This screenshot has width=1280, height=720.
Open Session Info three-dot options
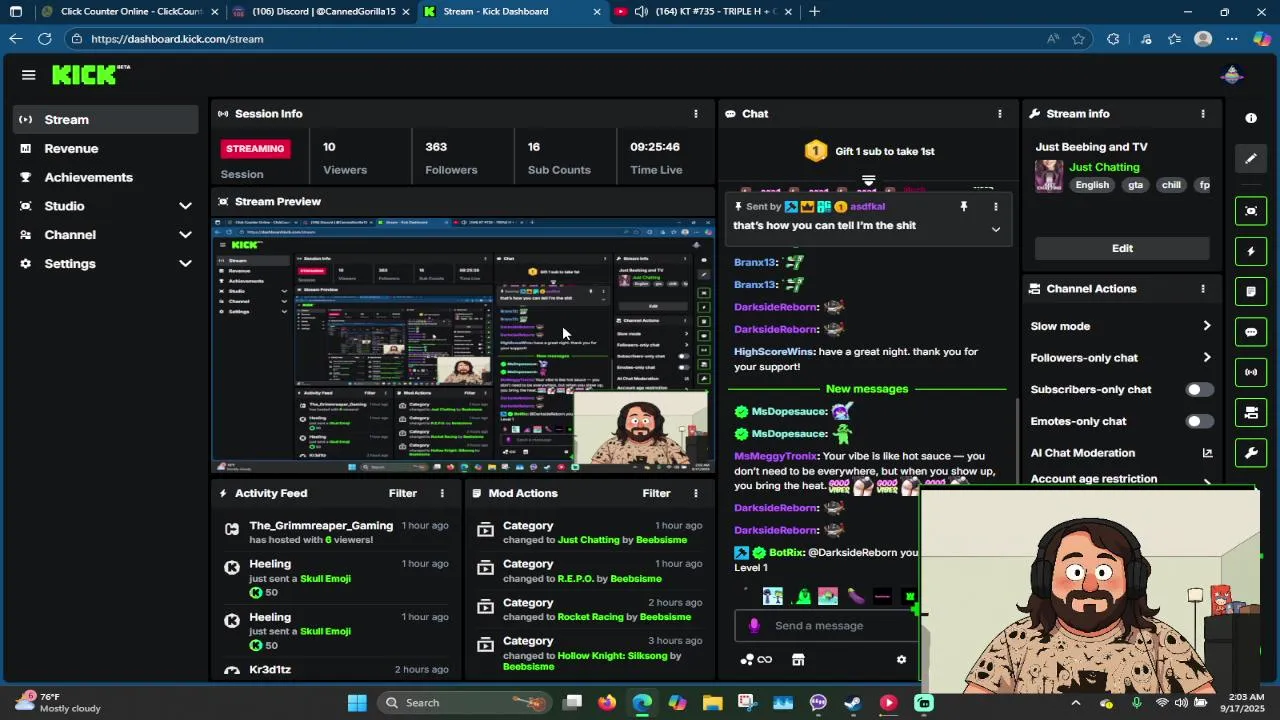coord(696,114)
